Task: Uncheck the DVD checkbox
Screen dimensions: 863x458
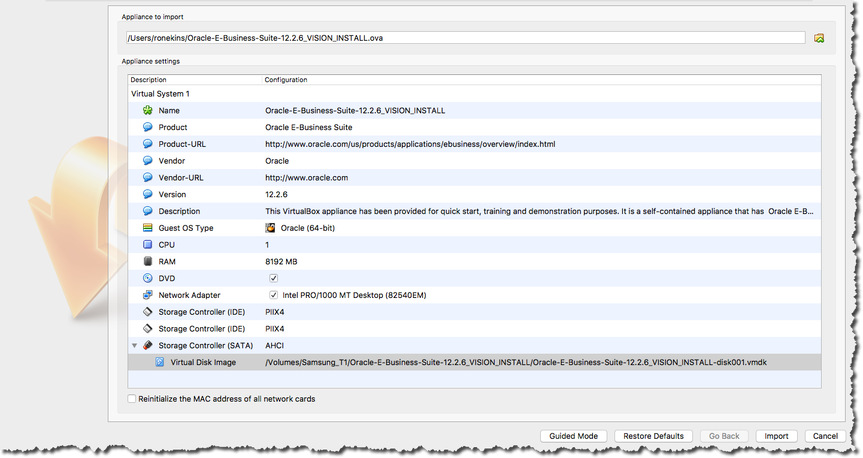Action: pos(274,278)
